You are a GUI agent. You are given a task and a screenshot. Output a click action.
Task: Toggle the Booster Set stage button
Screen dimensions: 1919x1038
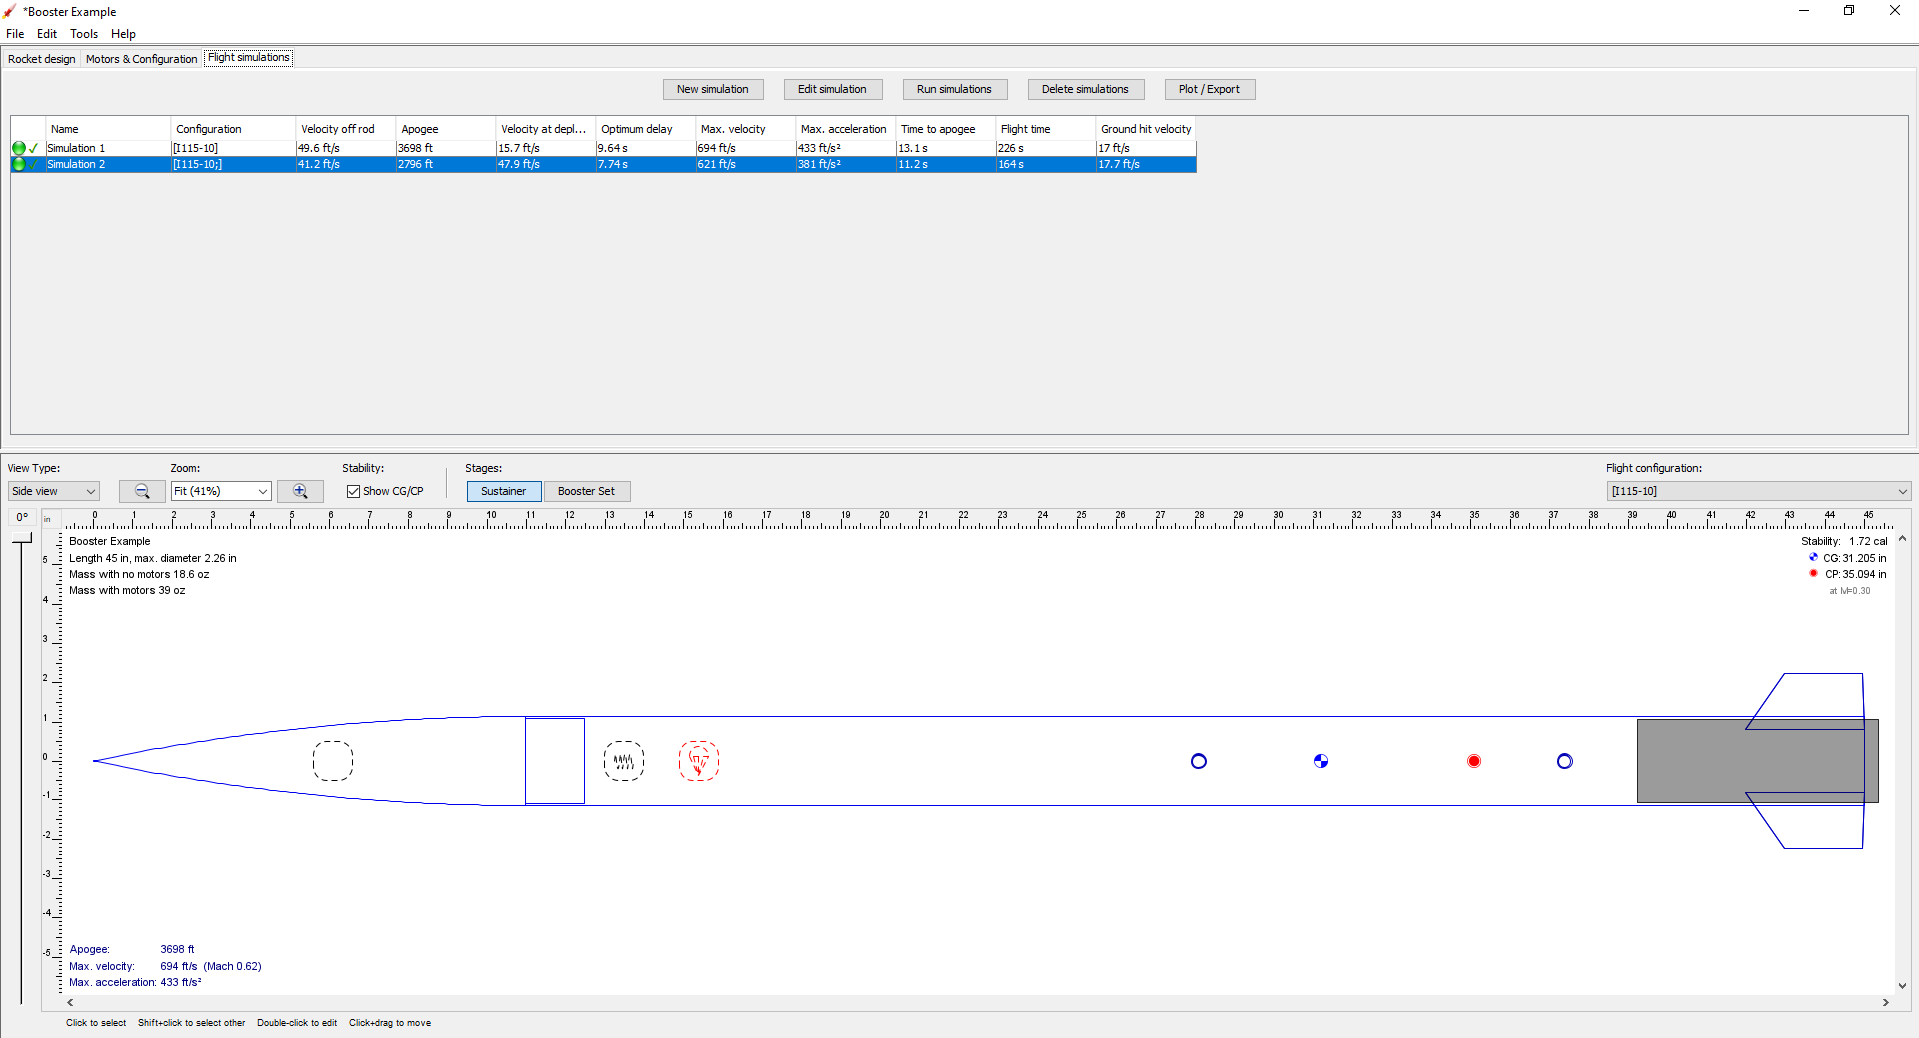(587, 491)
